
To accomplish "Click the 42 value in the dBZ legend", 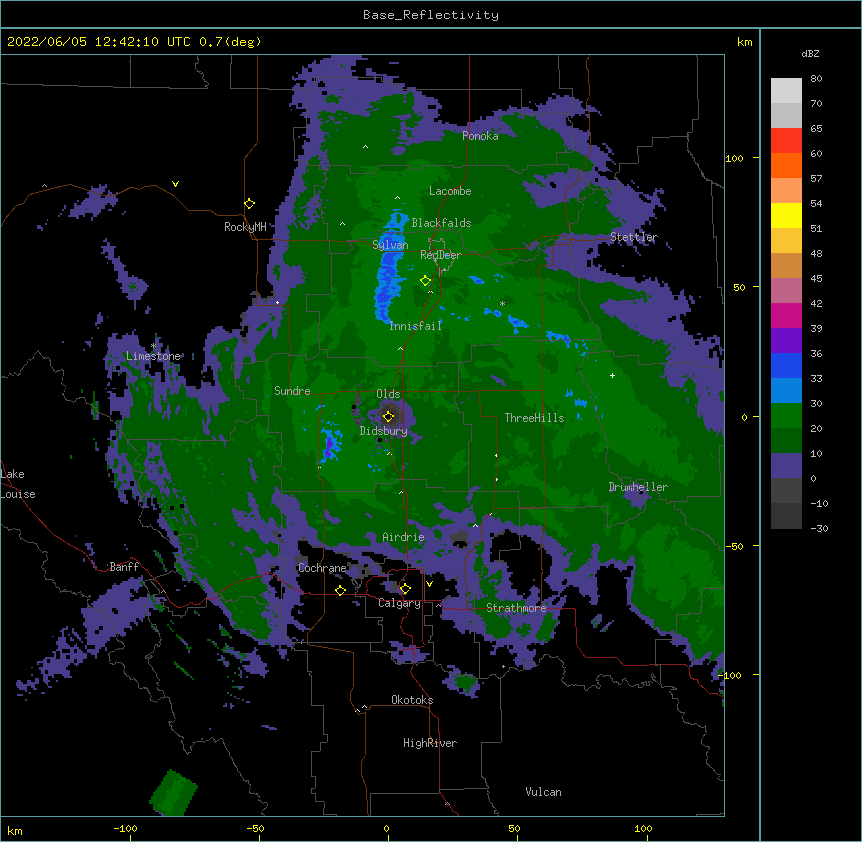I will pyautogui.click(x=816, y=303).
